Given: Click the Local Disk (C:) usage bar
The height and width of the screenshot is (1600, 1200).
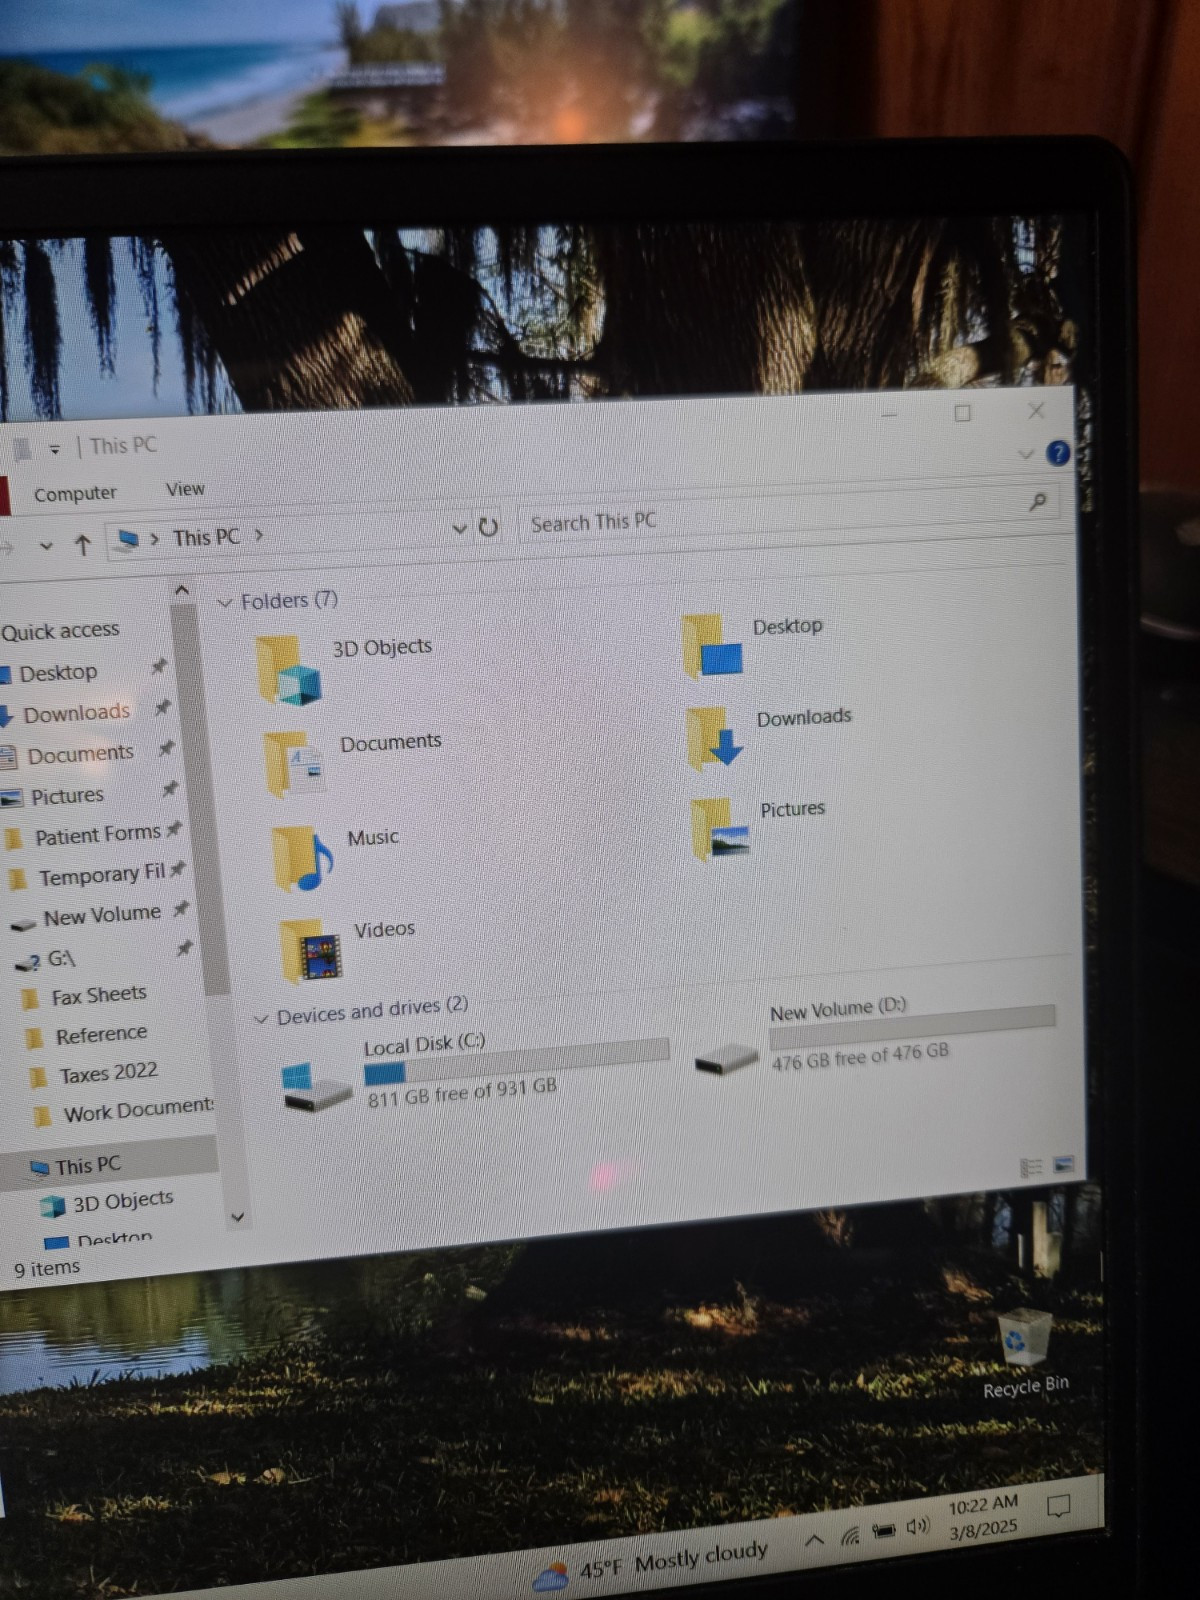Looking at the screenshot, I should (516, 1062).
